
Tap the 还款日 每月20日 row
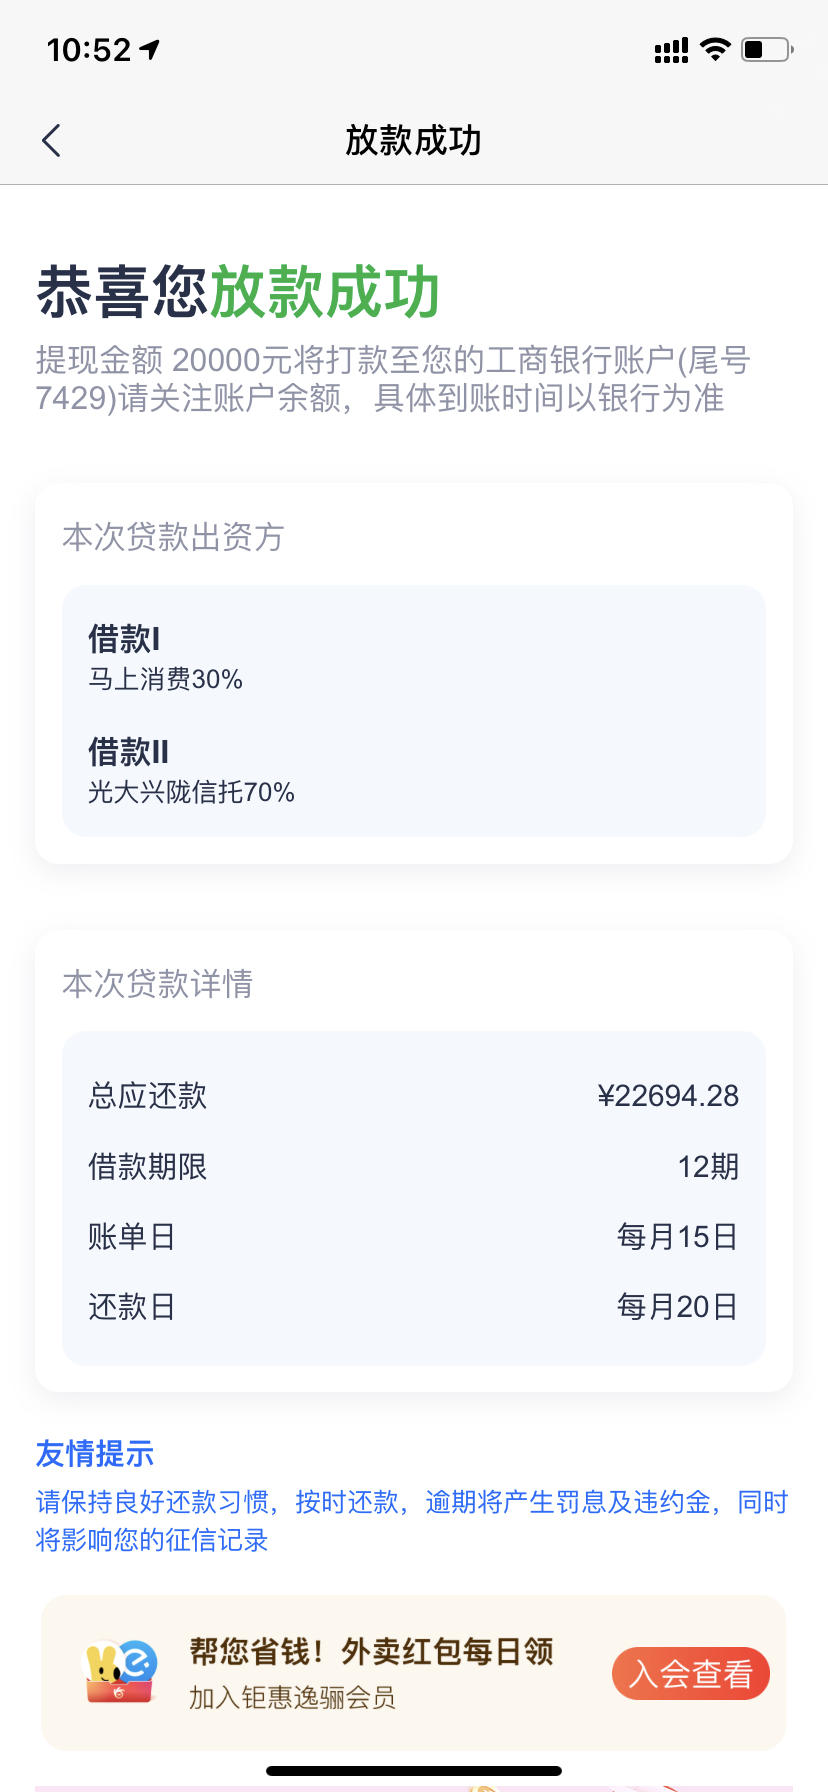click(x=413, y=1307)
